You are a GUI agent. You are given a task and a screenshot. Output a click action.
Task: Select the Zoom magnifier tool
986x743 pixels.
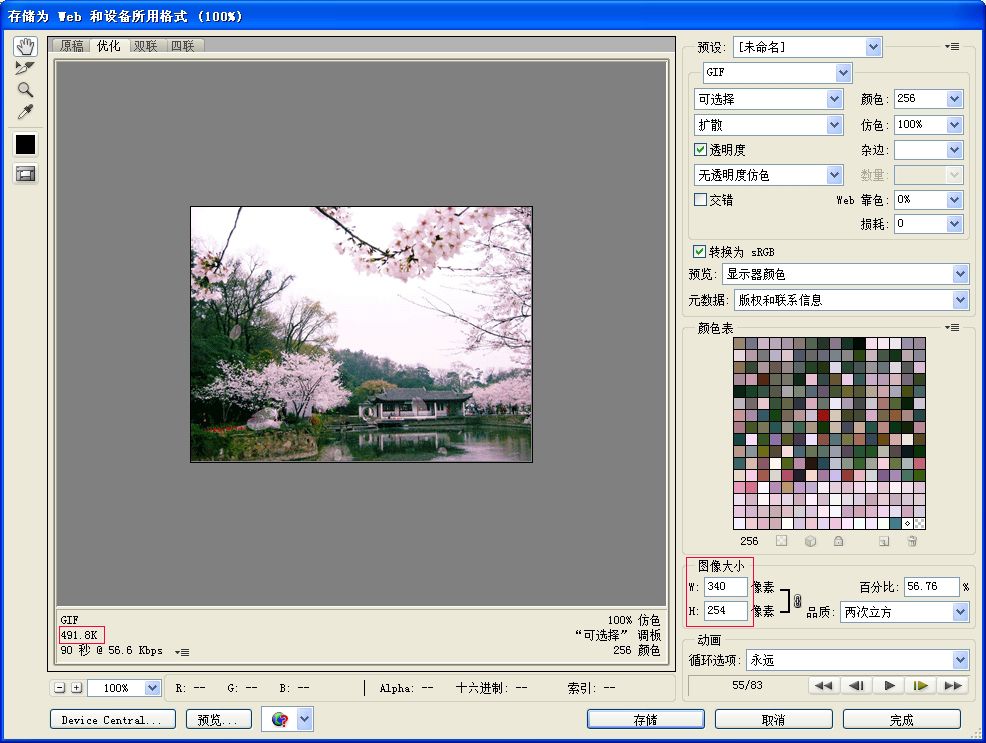click(x=25, y=90)
